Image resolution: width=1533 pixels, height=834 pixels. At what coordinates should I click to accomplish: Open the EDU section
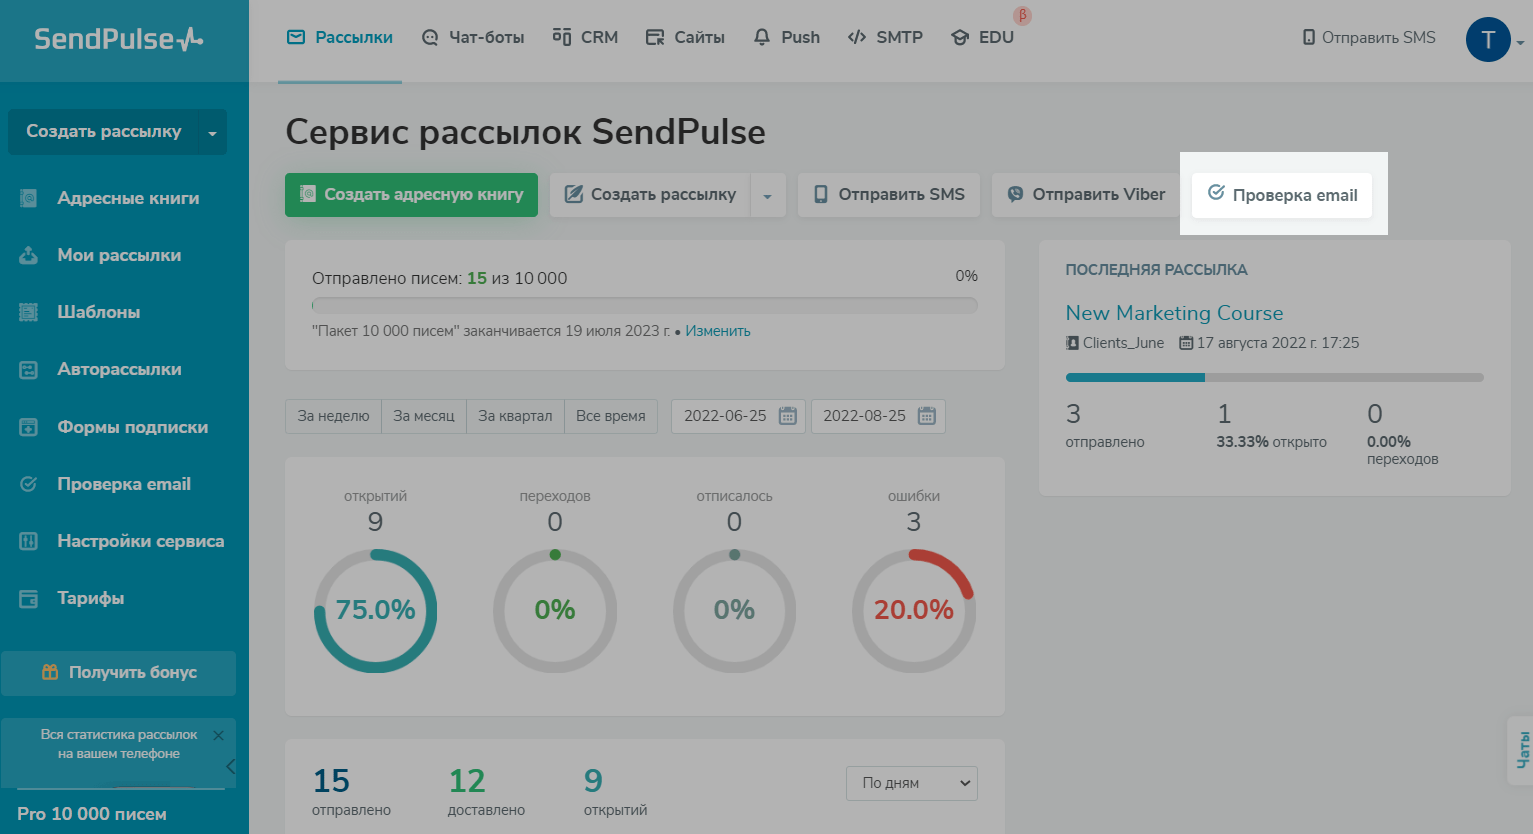(982, 38)
